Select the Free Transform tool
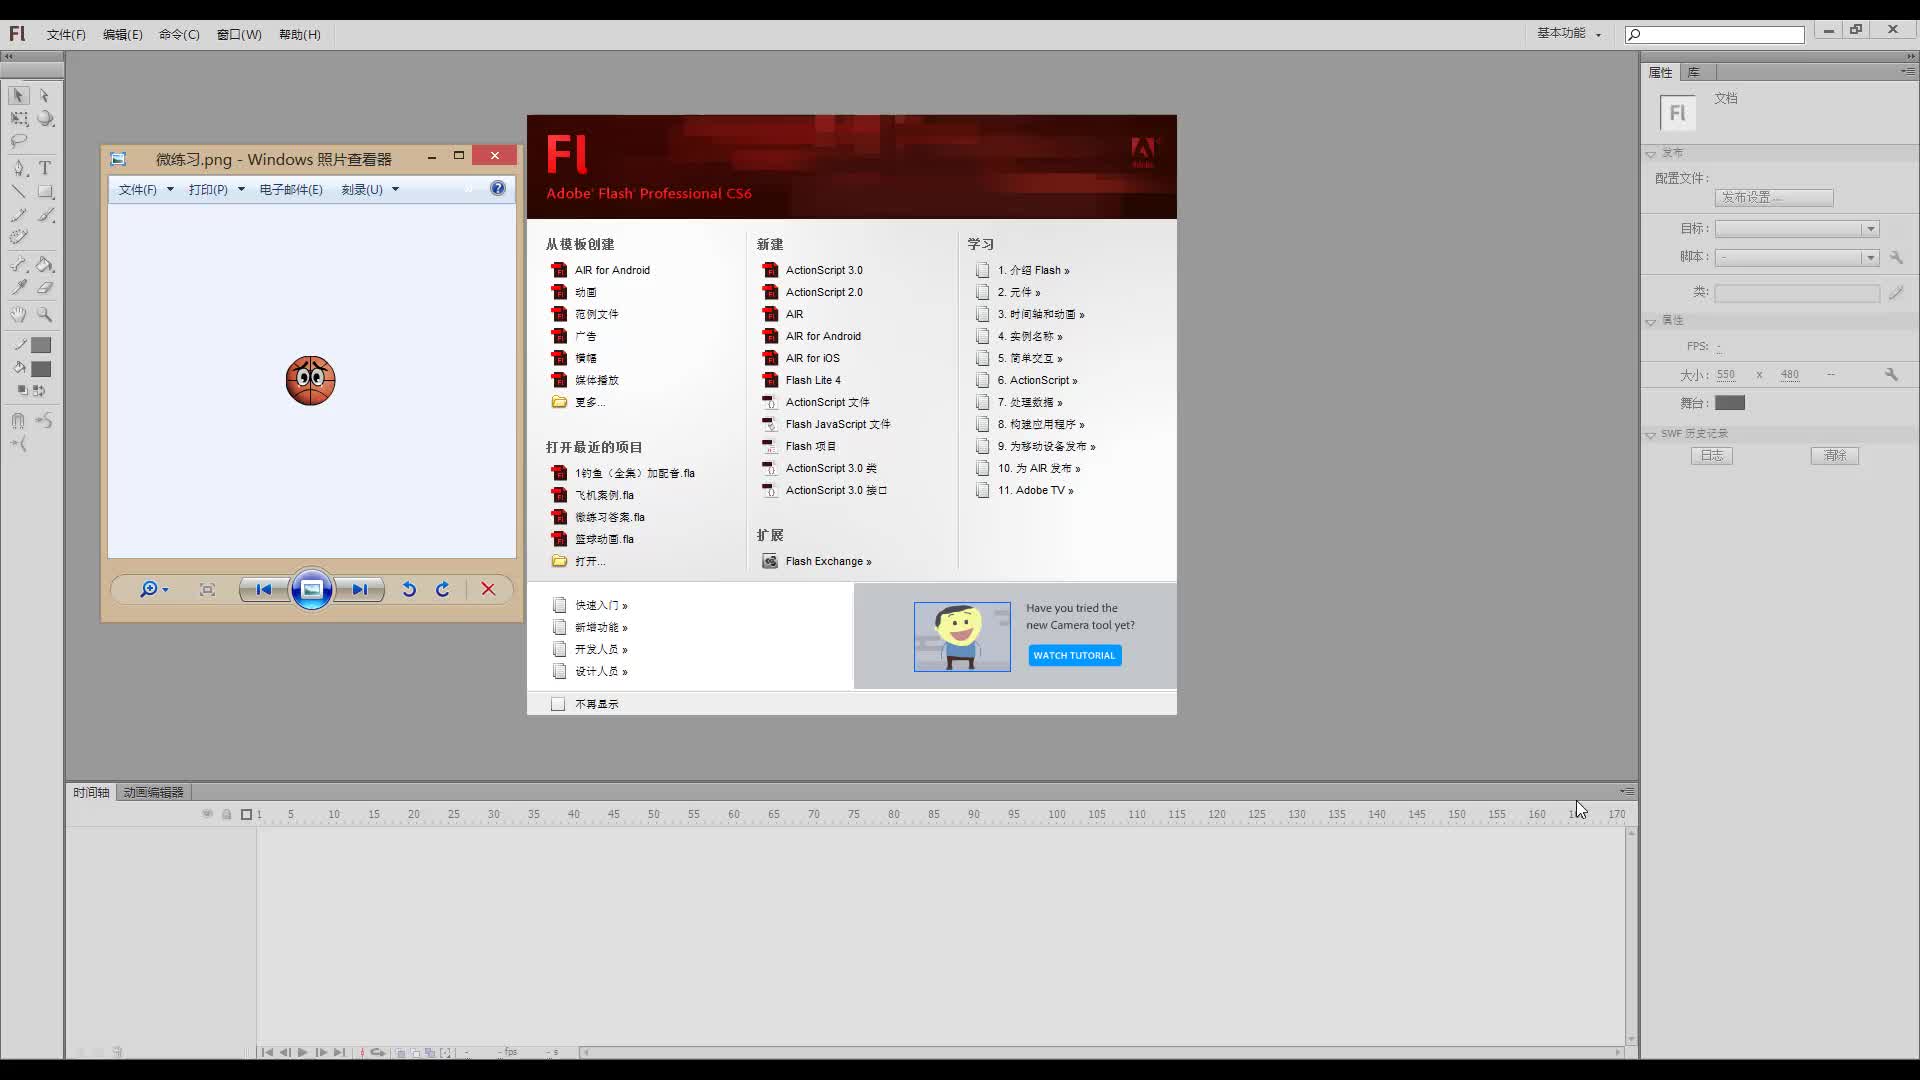Viewport: 1920px width, 1080px height. 18,119
